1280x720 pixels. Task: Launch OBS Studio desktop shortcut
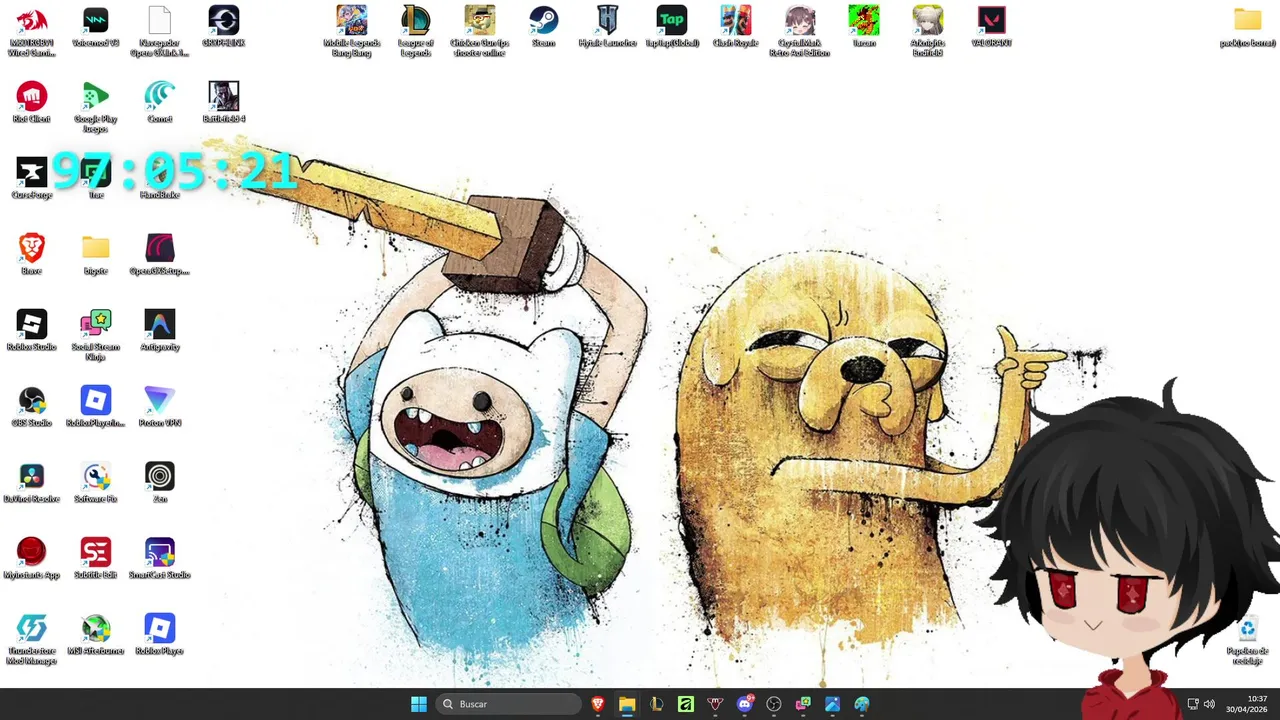click(31, 408)
